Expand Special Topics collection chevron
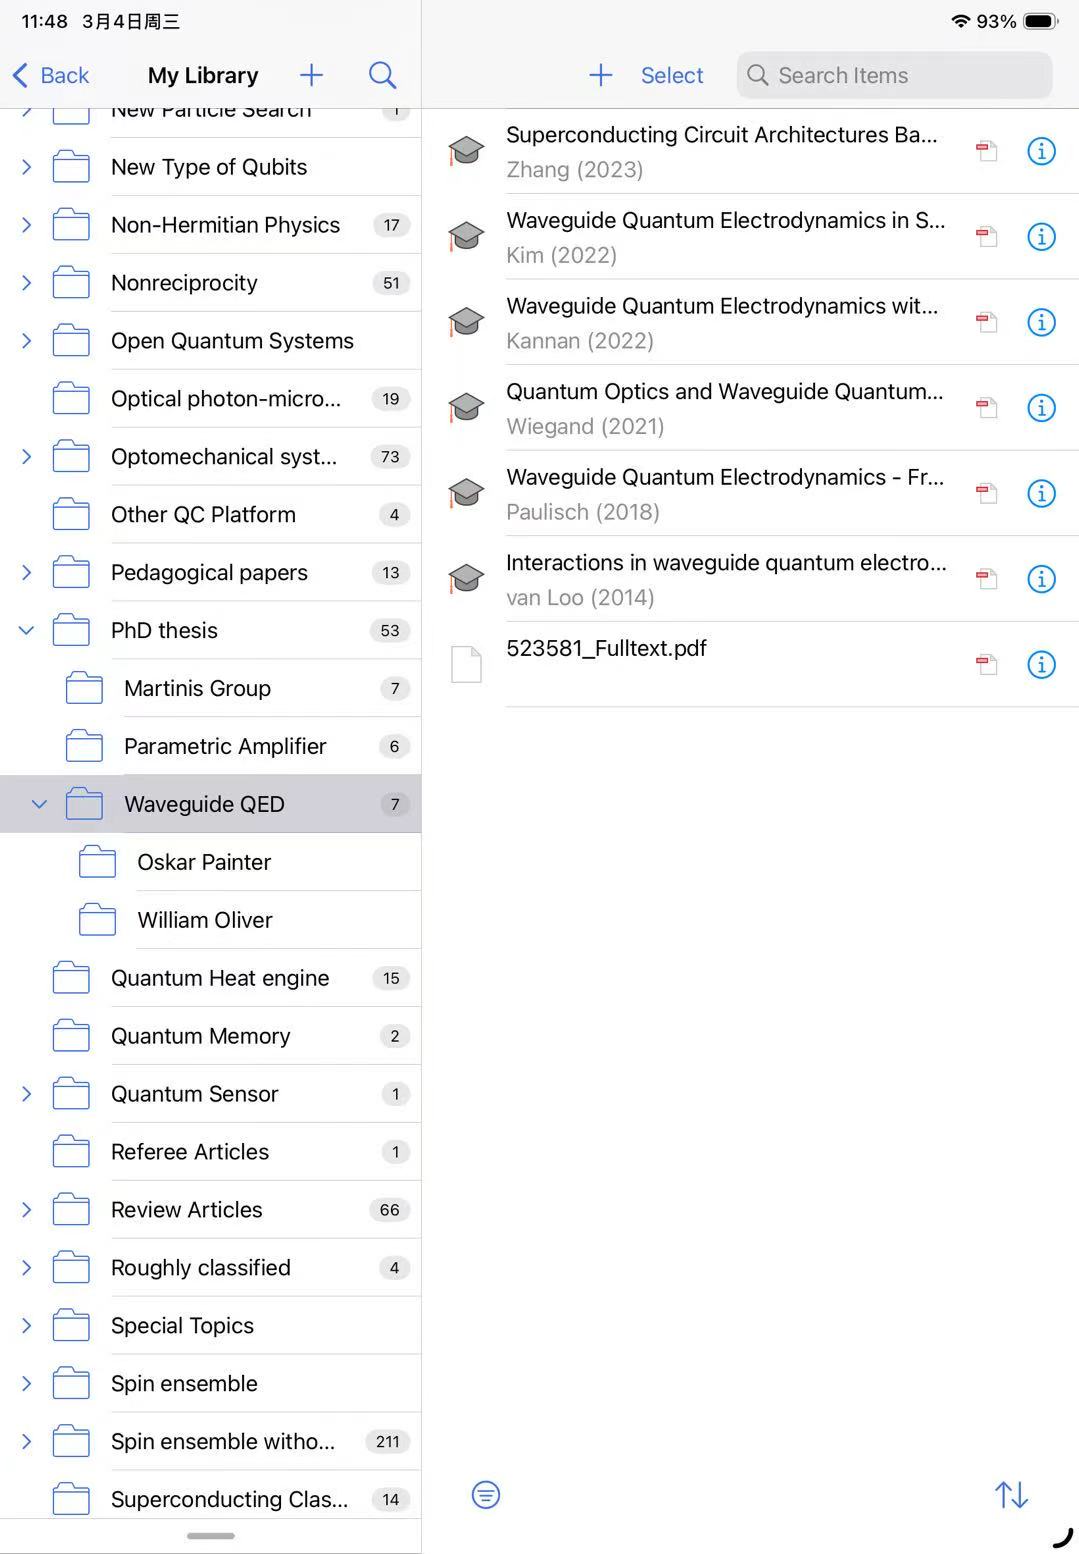Viewport: 1079px width, 1554px height. (27, 1326)
